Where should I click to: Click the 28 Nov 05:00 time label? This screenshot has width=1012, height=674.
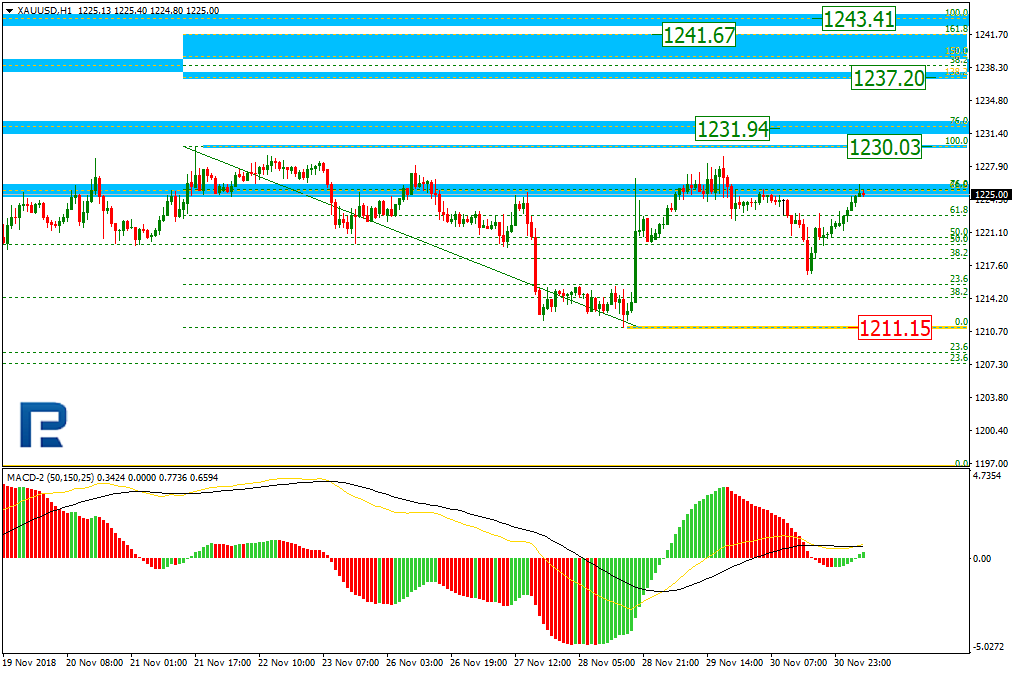click(606, 662)
